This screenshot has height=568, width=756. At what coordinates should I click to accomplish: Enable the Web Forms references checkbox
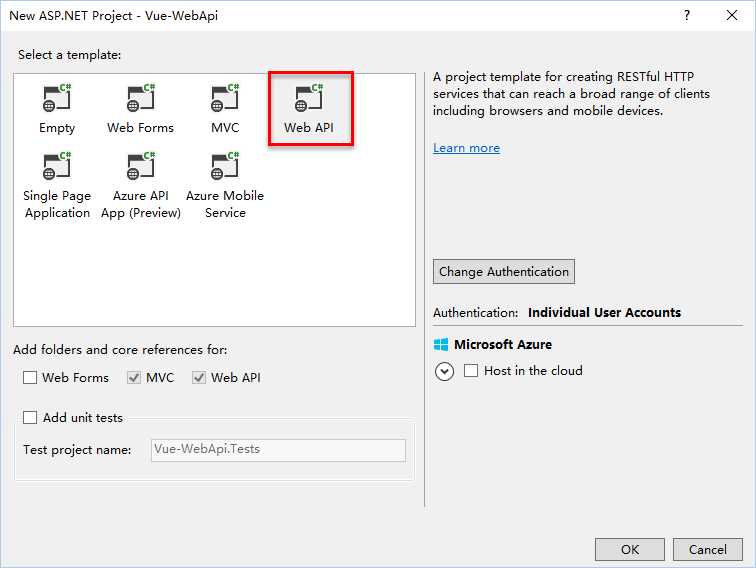30,378
